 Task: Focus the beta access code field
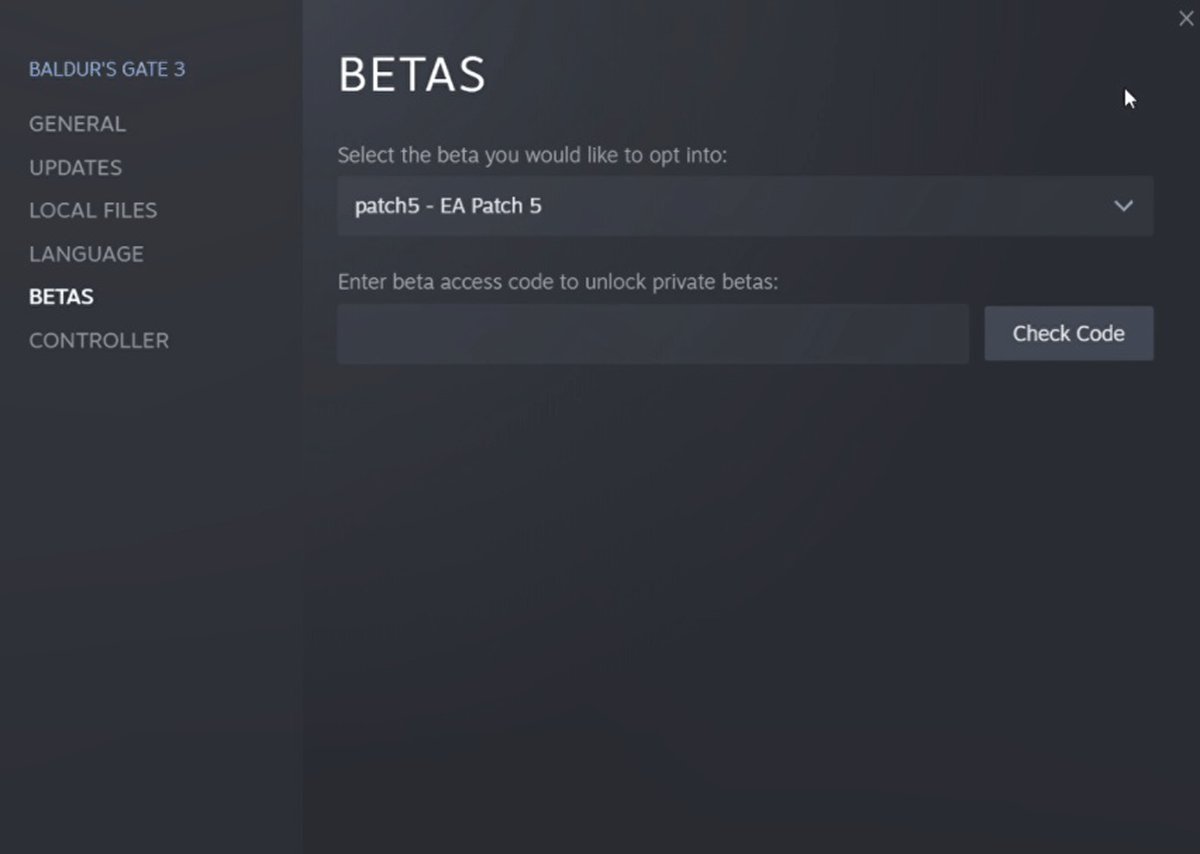[x=652, y=334]
